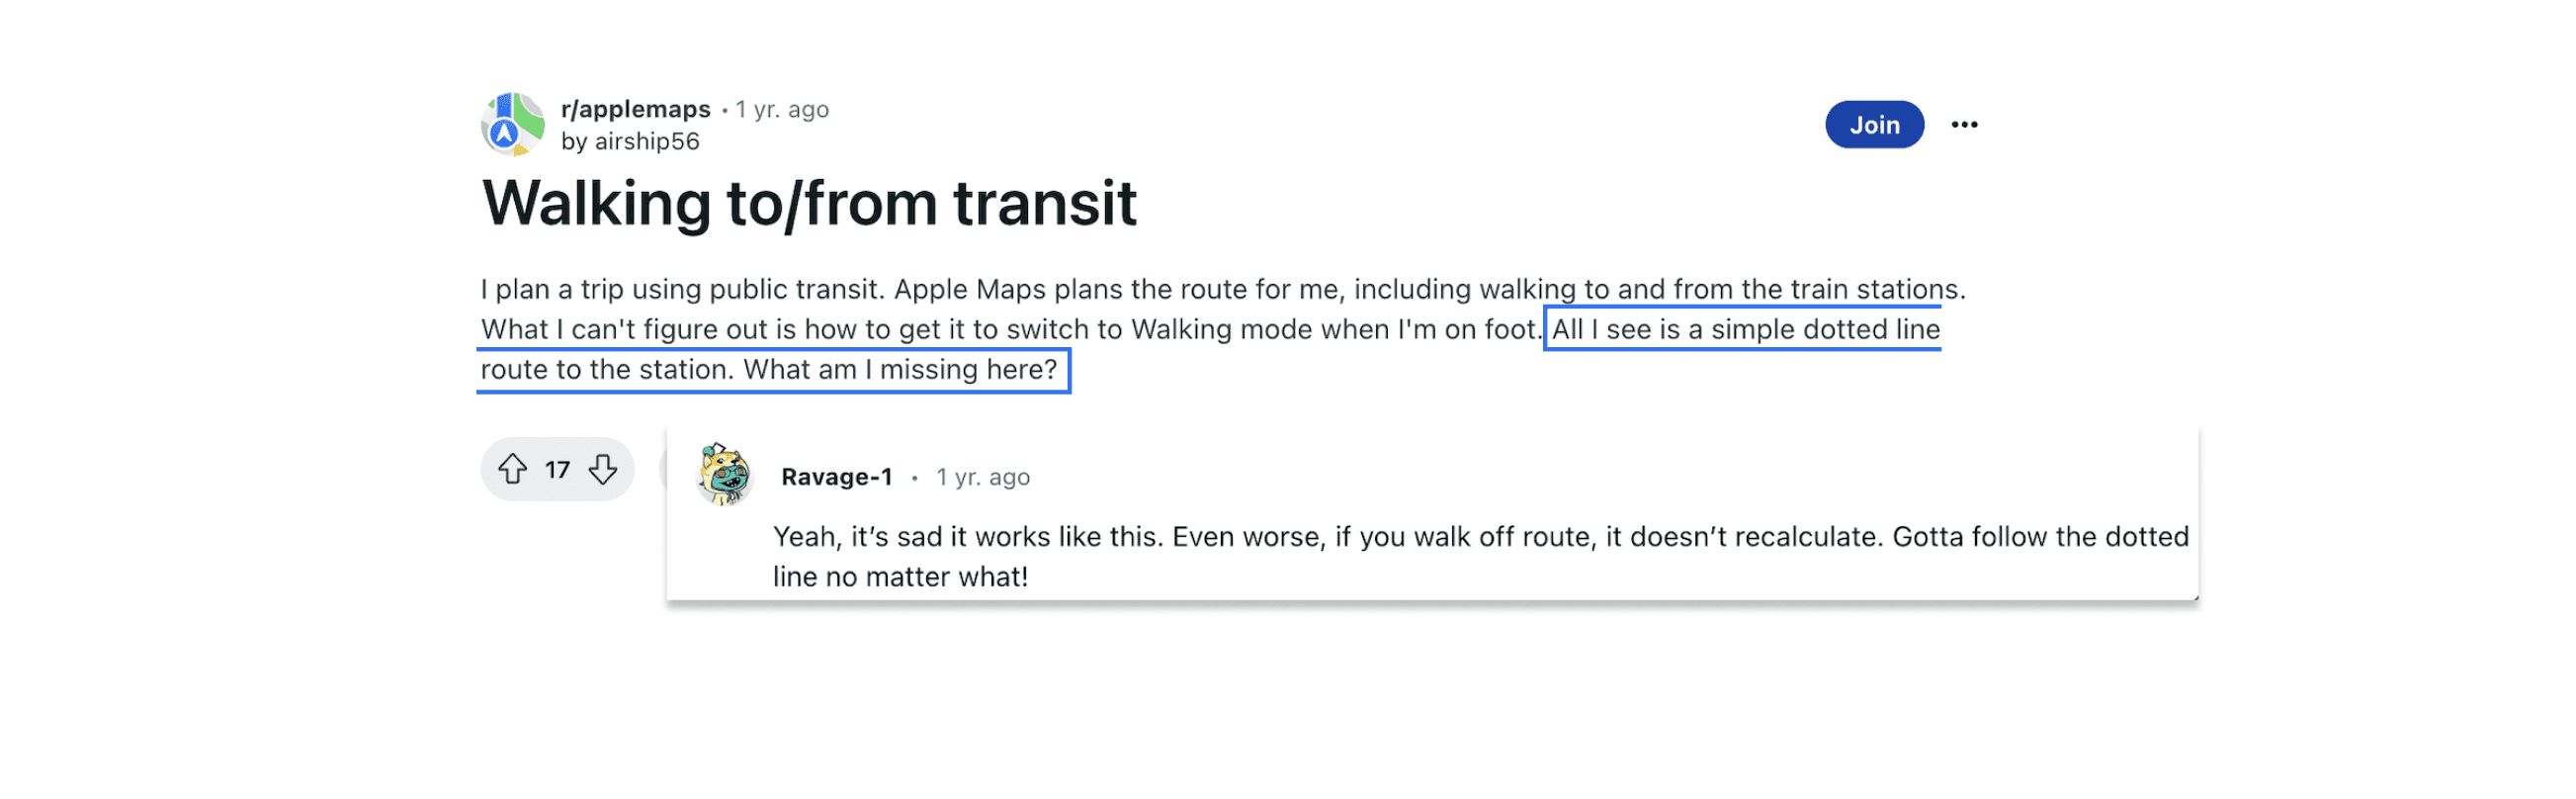Open Ravage-1's user profile name

836,477
